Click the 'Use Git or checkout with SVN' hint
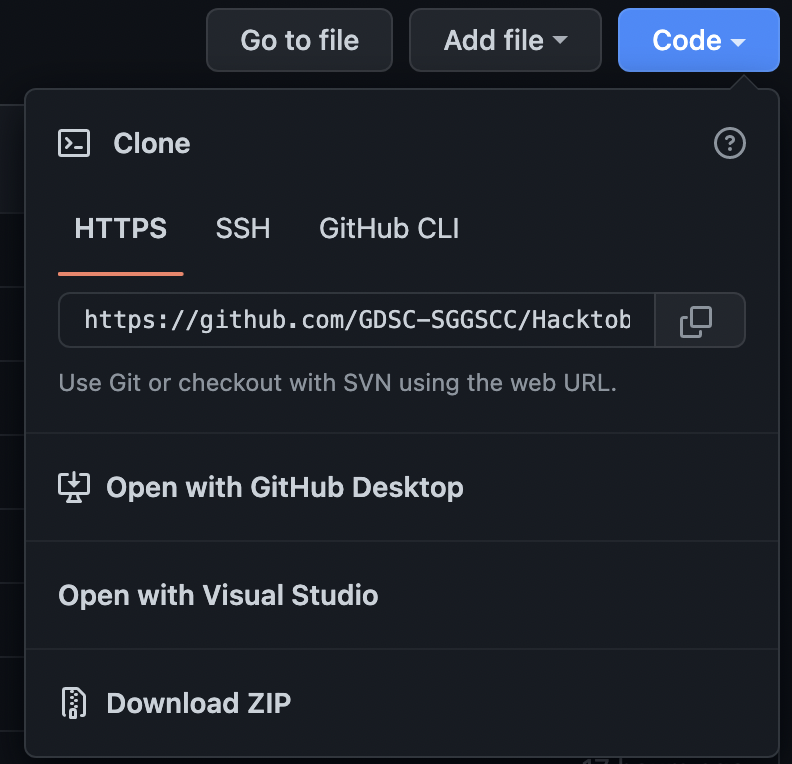 [337, 383]
